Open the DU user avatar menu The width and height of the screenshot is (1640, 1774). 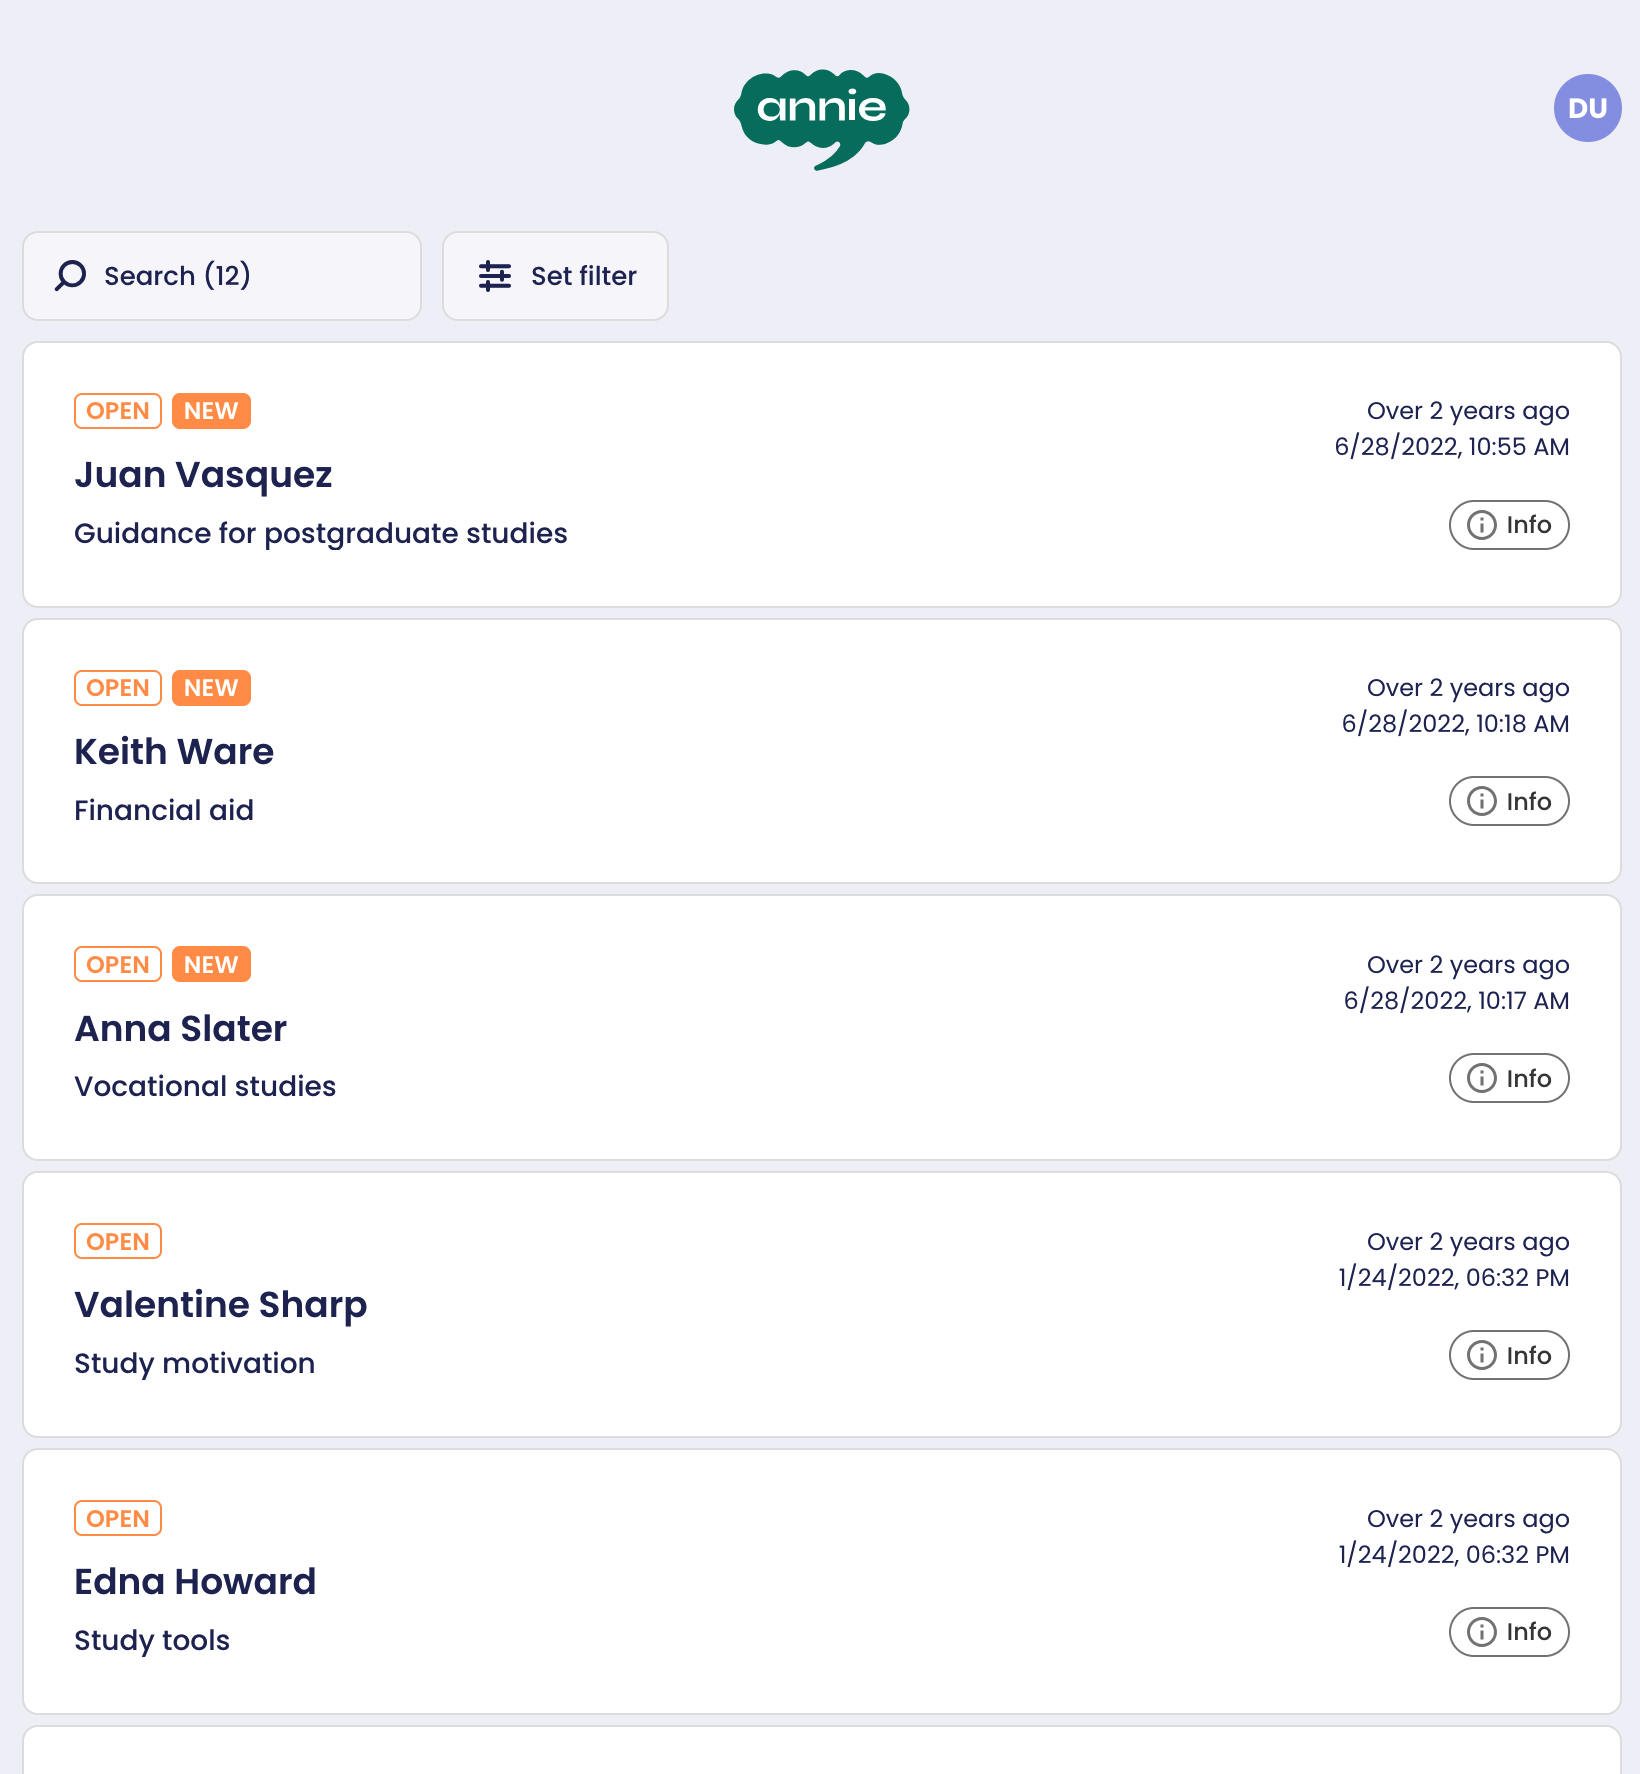tap(1587, 108)
